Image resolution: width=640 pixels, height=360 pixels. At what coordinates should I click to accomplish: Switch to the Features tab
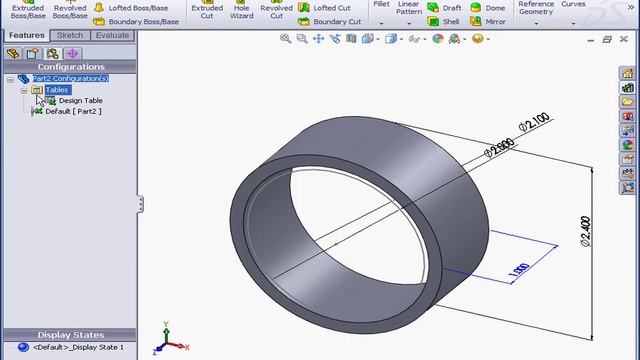point(27,36)
